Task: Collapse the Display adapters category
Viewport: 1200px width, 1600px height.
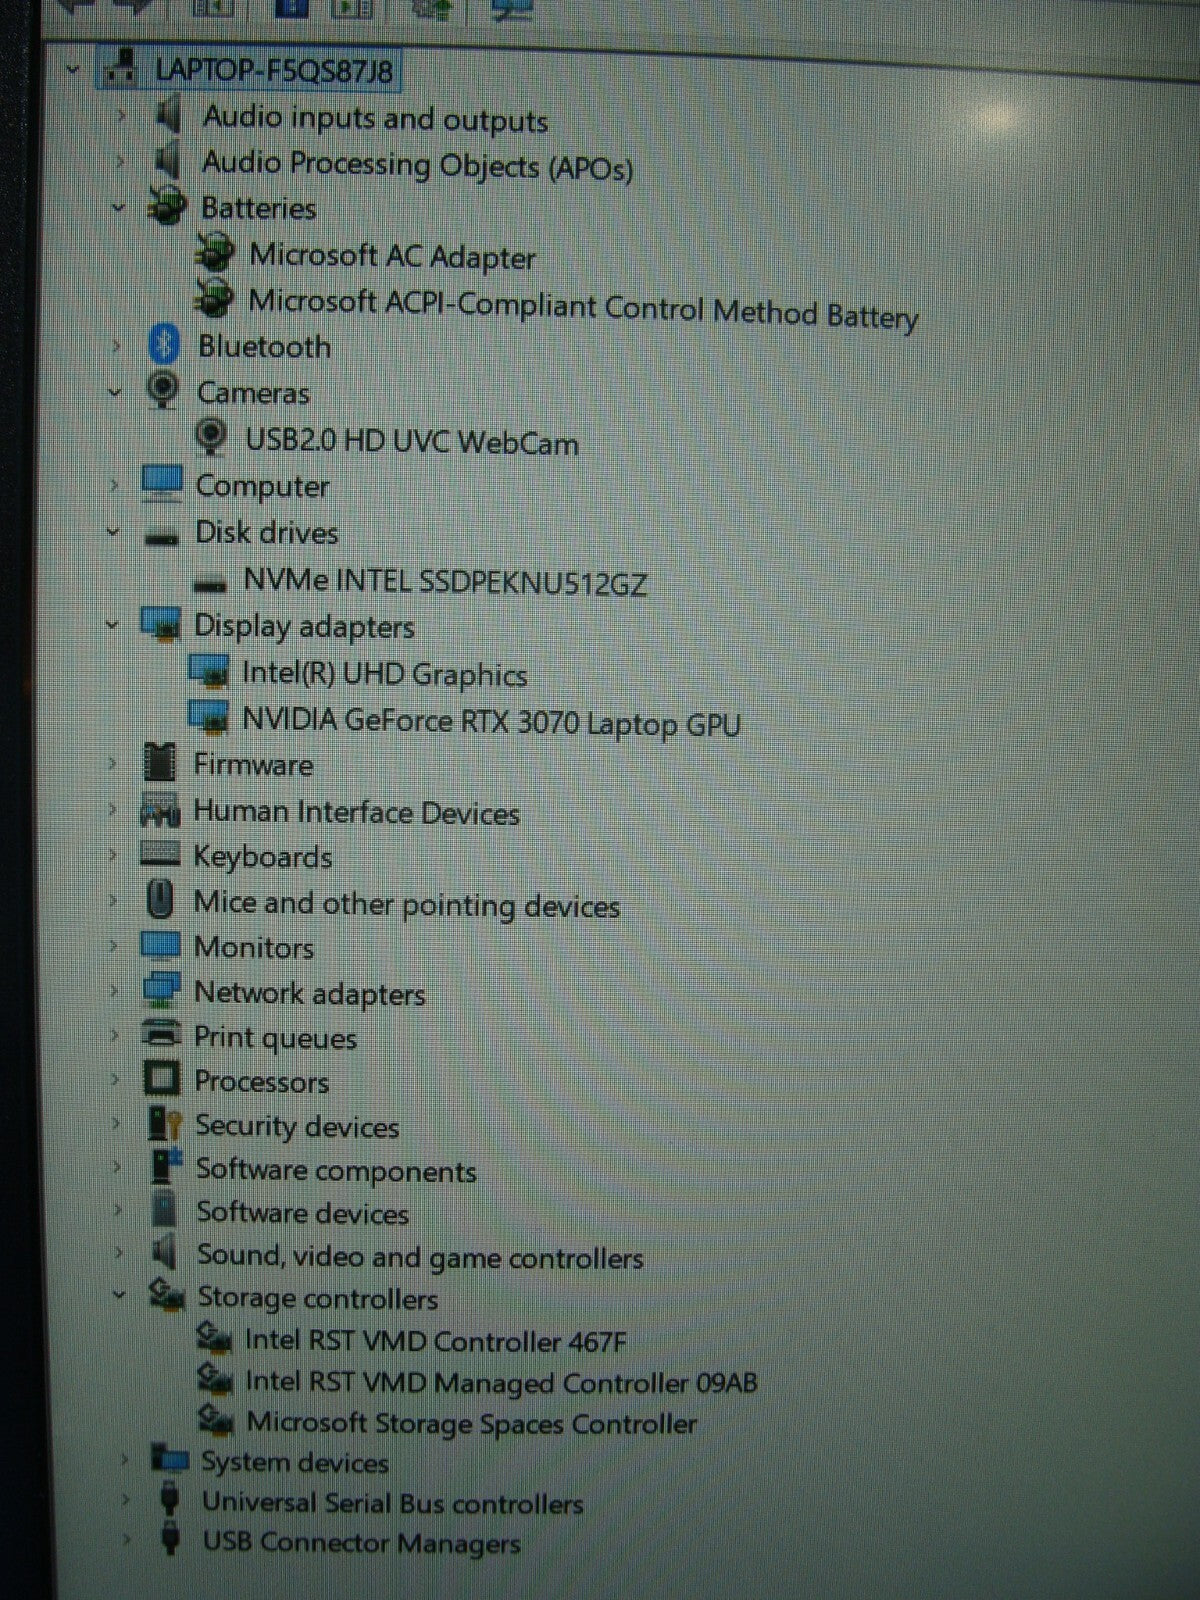Action: (112, 626)
